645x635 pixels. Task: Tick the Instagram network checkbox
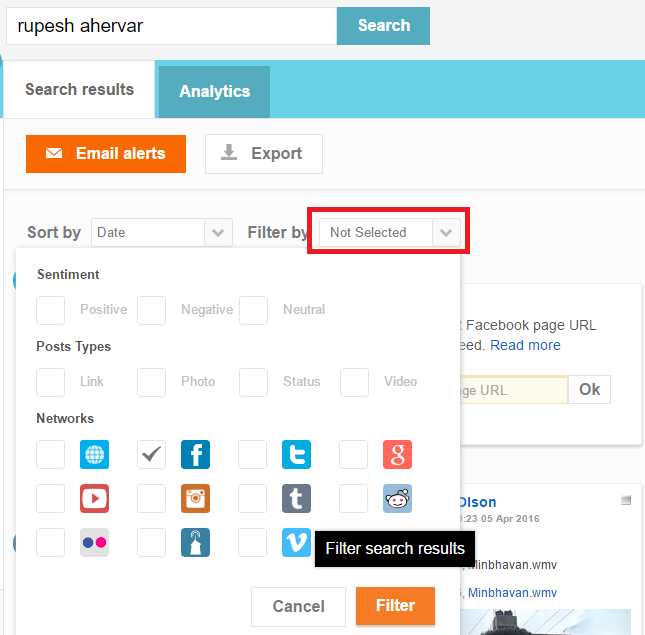tap(151, 498)
